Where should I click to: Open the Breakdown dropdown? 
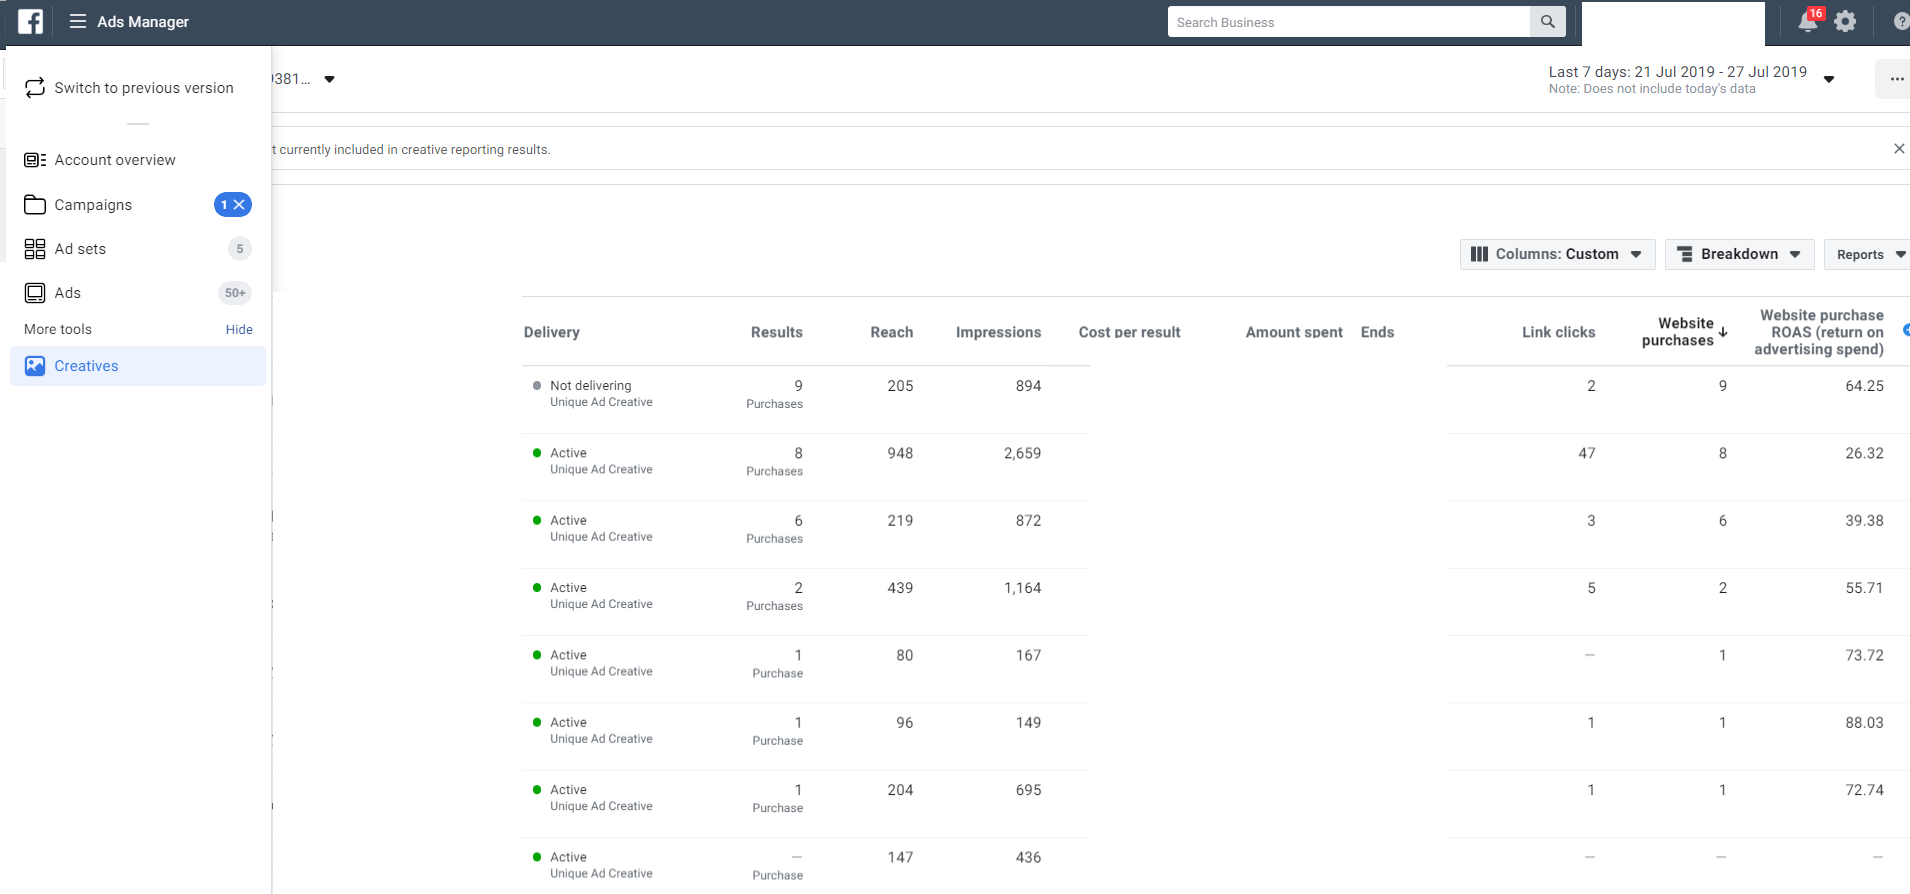(x=1739, y=254)
